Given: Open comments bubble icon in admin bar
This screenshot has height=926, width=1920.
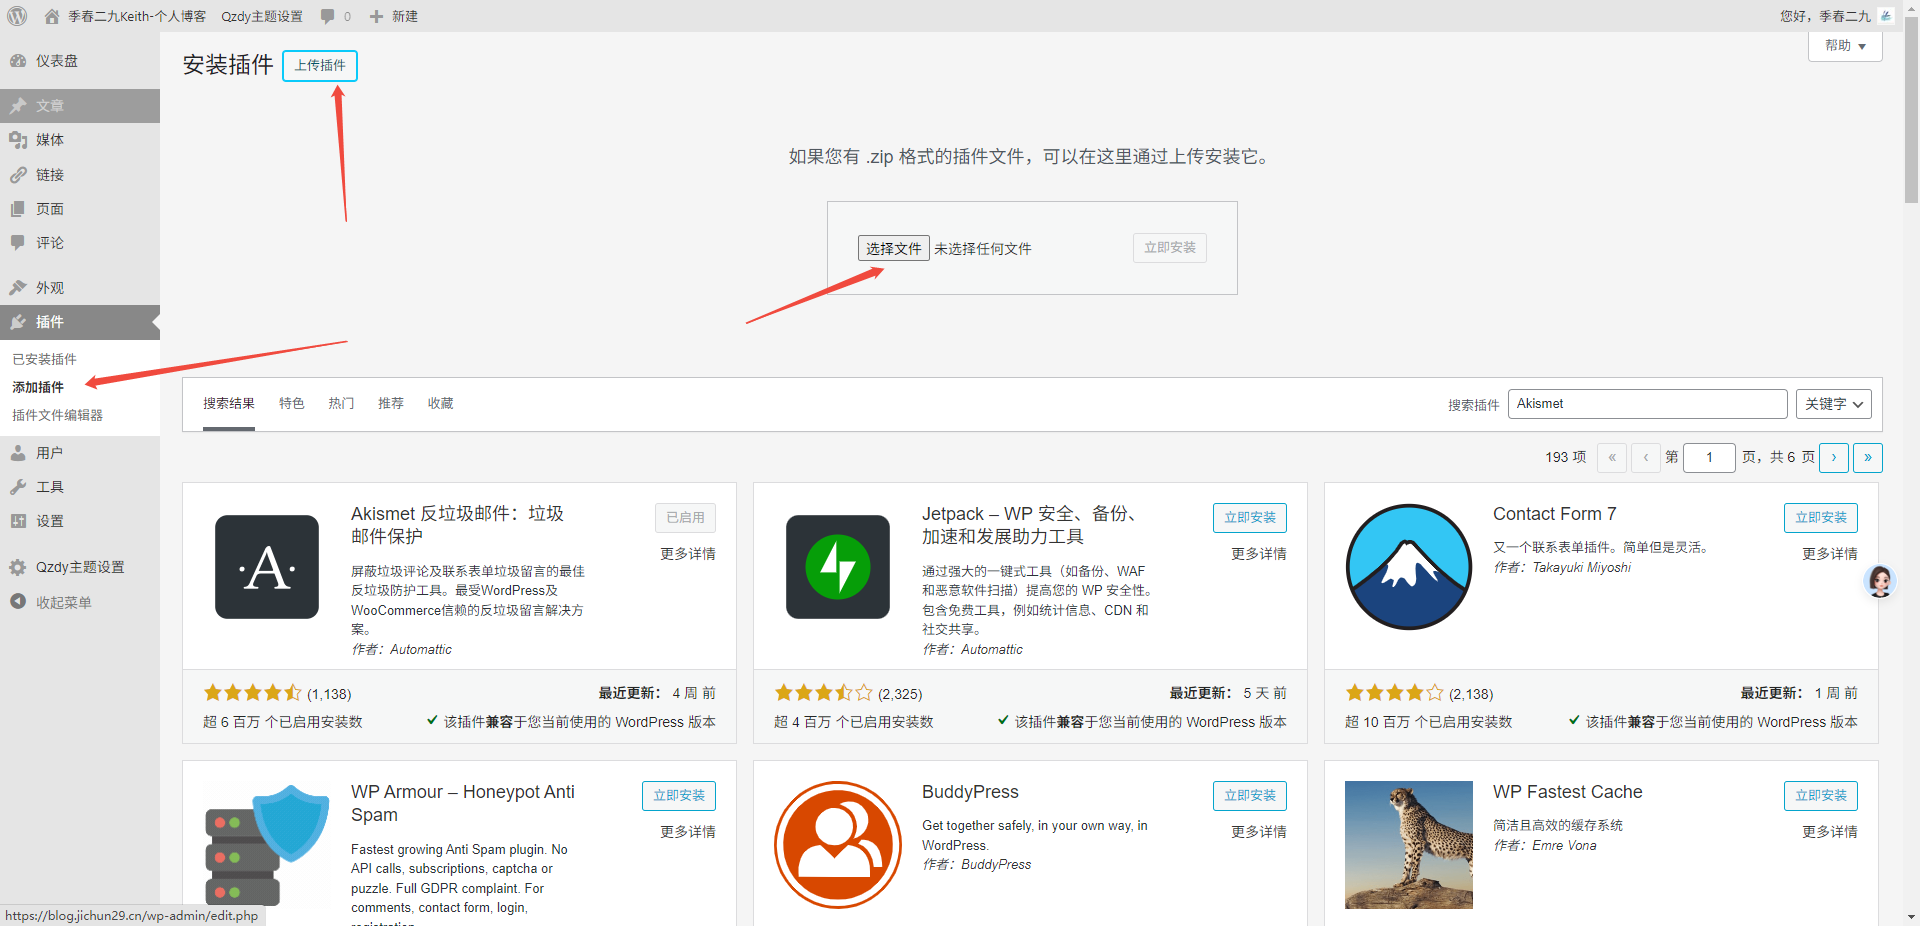Looking at the screenshot, I should click(327, 16).
